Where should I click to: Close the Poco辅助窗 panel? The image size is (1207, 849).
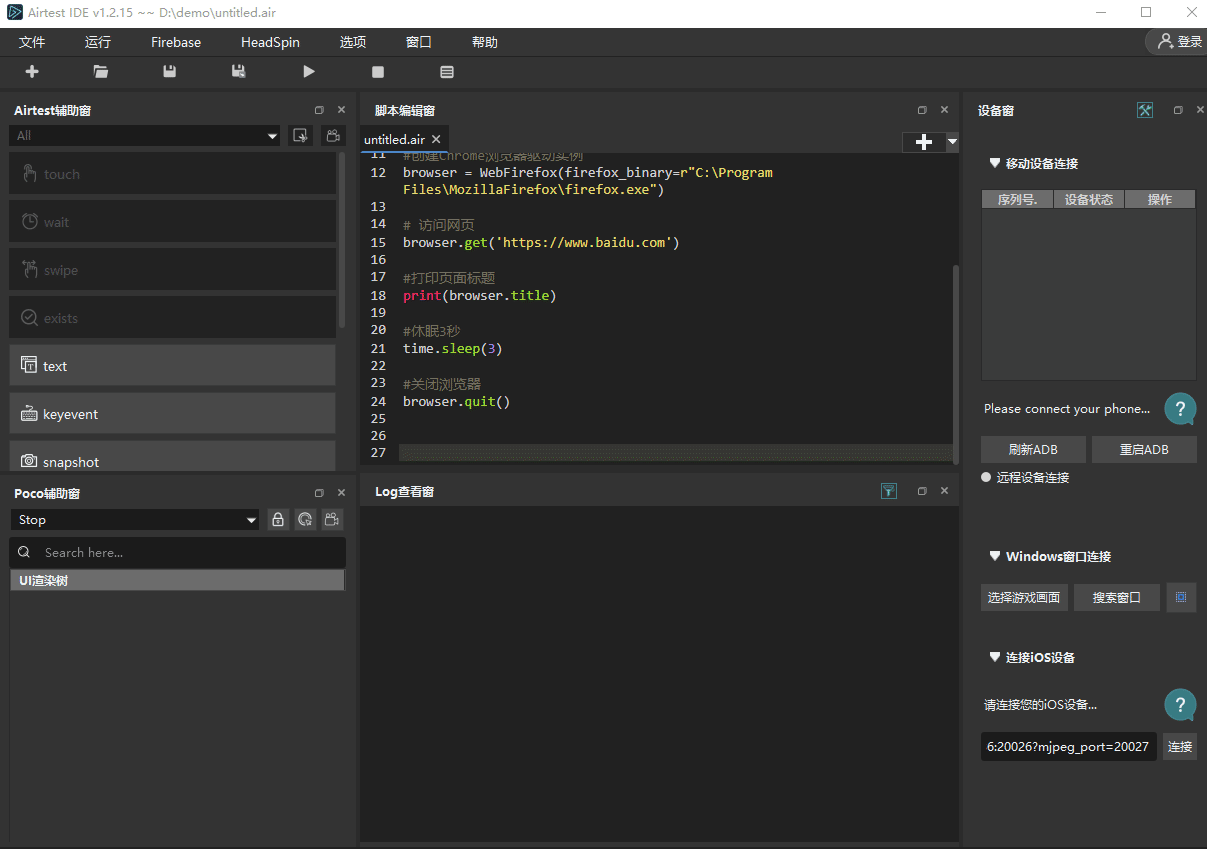point(341,492)
